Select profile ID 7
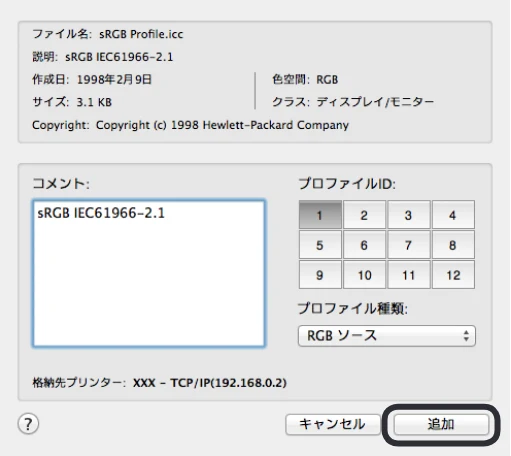 click(x=409, y=245)
